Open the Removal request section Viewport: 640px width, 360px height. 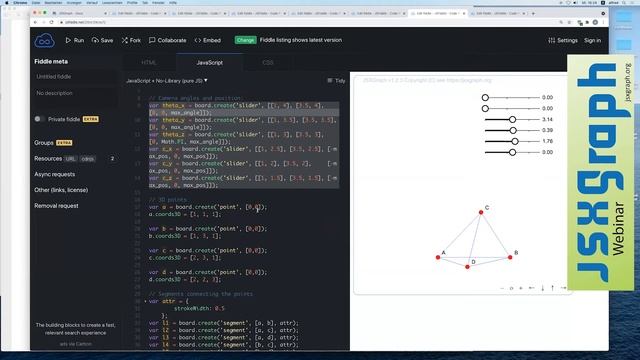[x=56, y=206]
